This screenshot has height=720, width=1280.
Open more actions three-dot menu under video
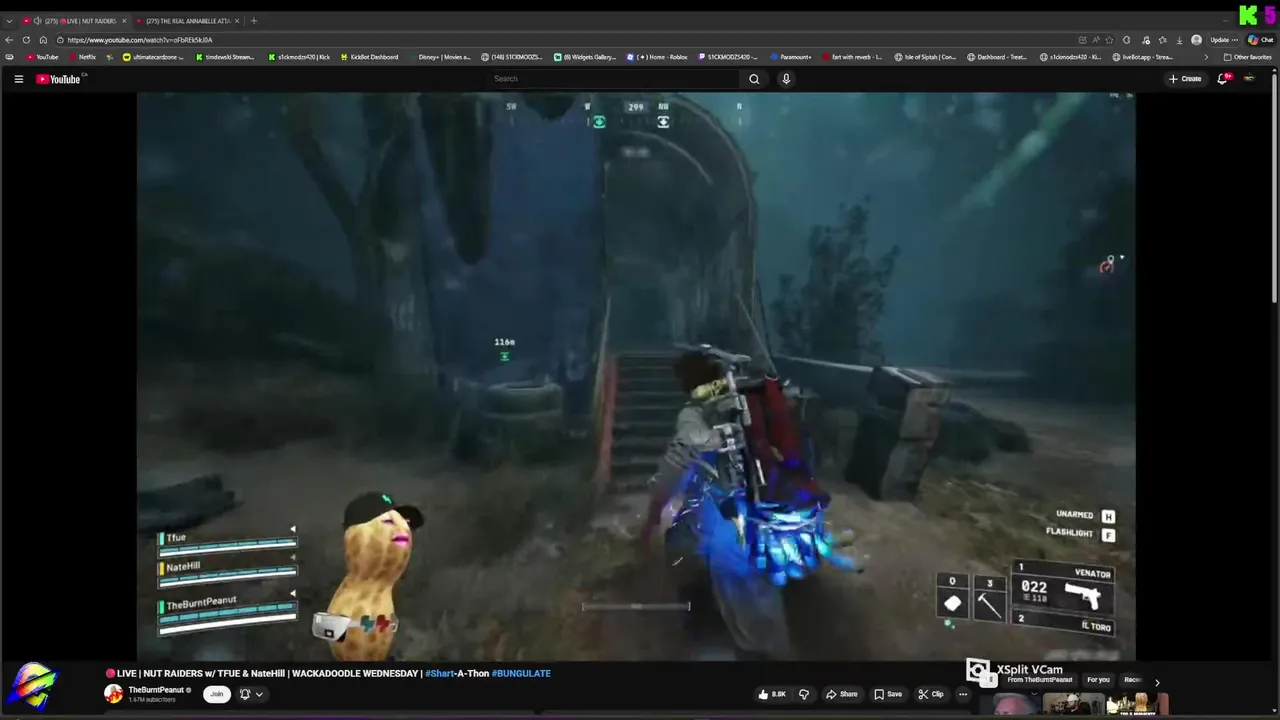963,694
